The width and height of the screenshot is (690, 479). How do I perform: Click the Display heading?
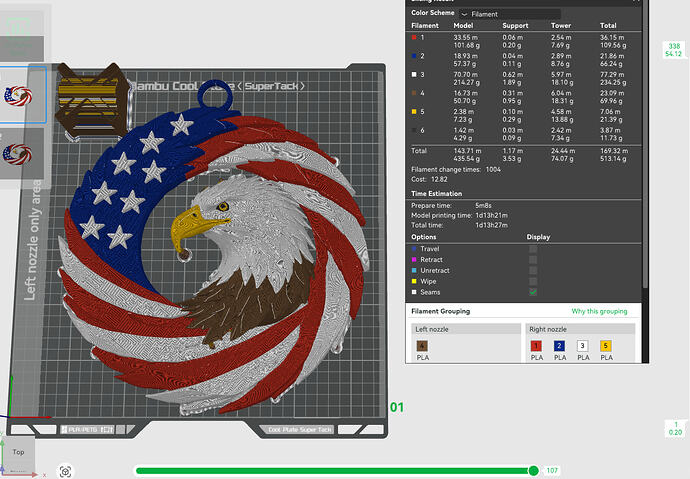(538, 237)
